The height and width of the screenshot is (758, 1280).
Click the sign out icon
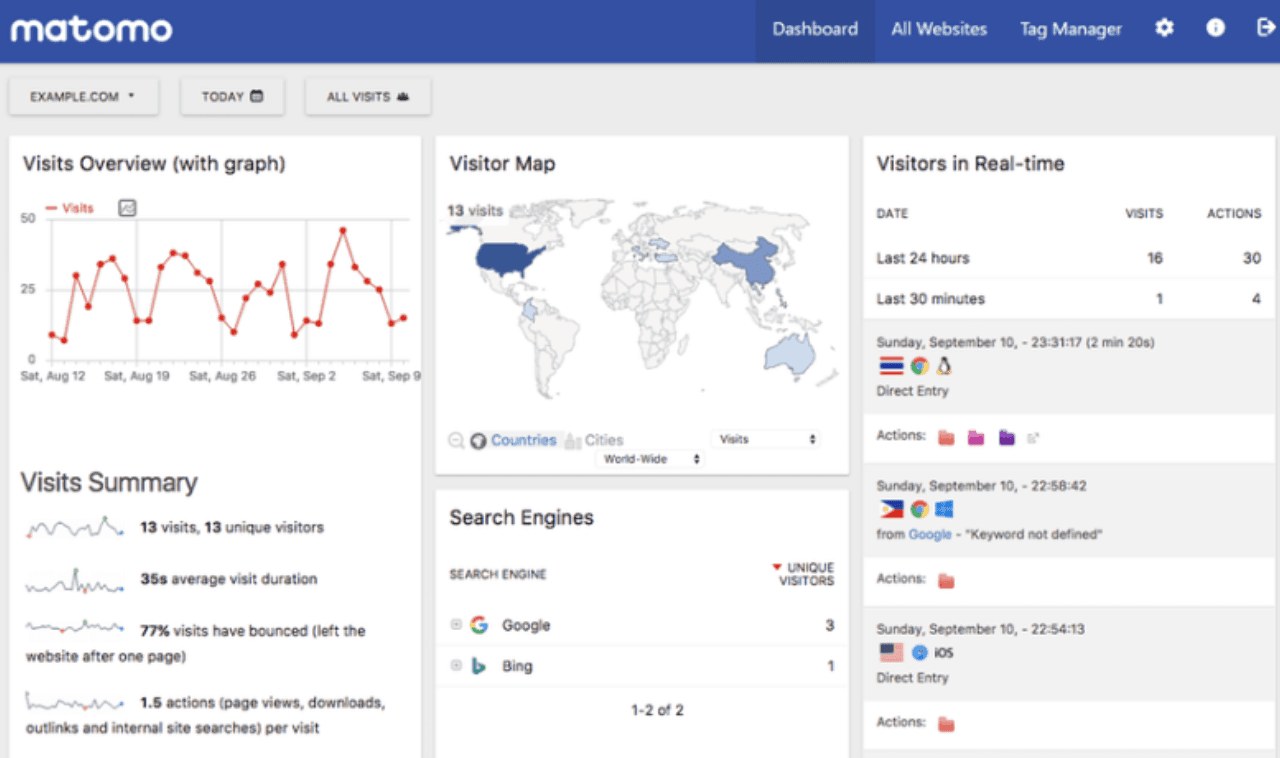pyautogui.click(x=1265, y=28)
